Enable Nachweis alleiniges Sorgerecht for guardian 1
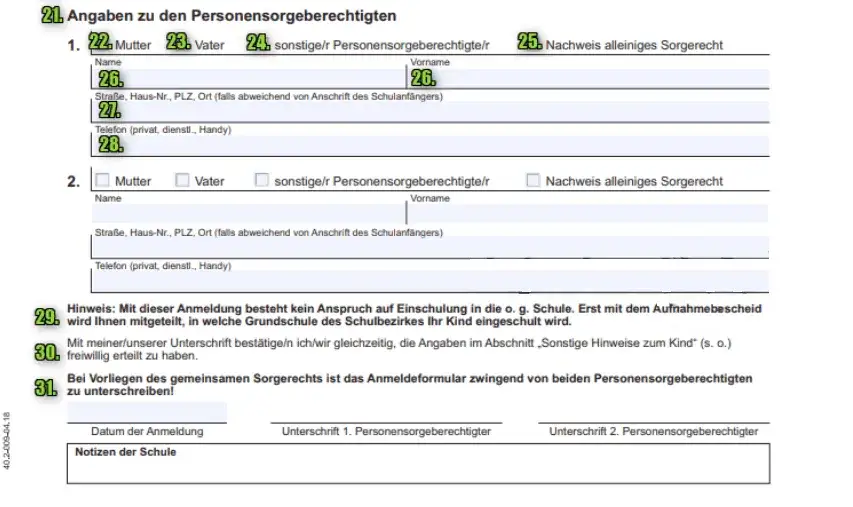 pyautogui.click(x=533, y=44)
